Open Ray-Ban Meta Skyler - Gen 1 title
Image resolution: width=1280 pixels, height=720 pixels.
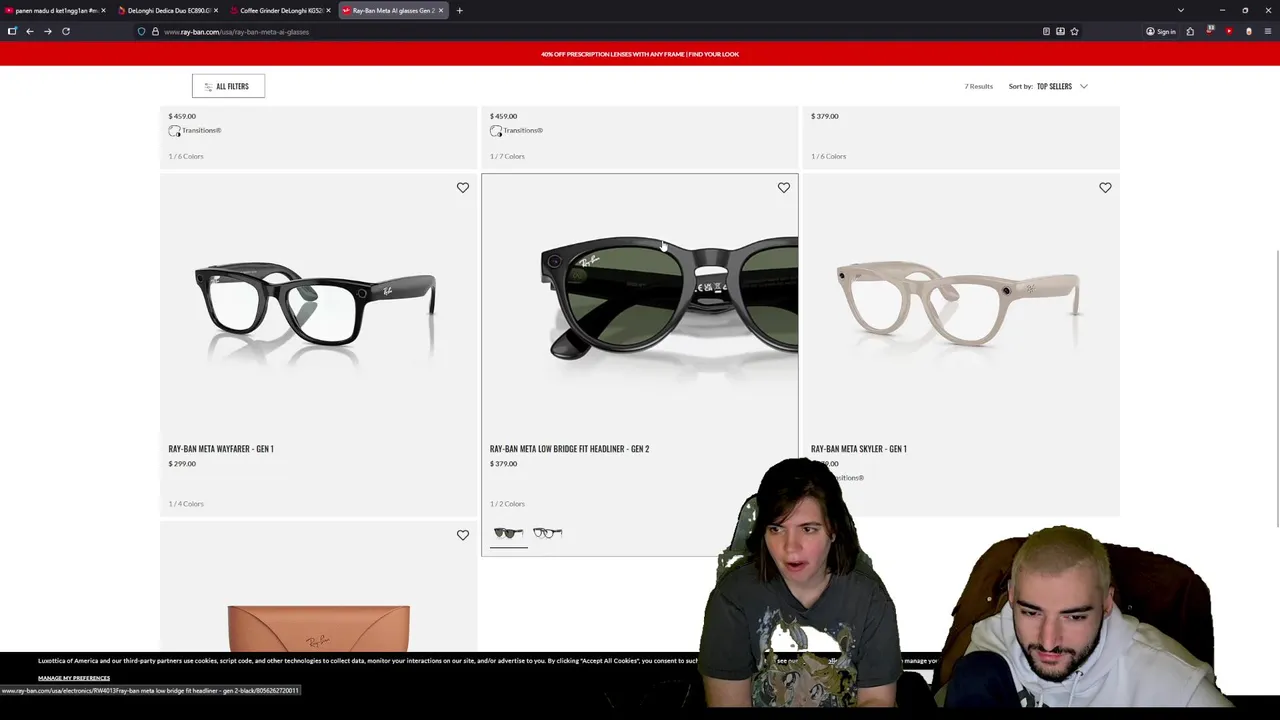pos(858,449)
